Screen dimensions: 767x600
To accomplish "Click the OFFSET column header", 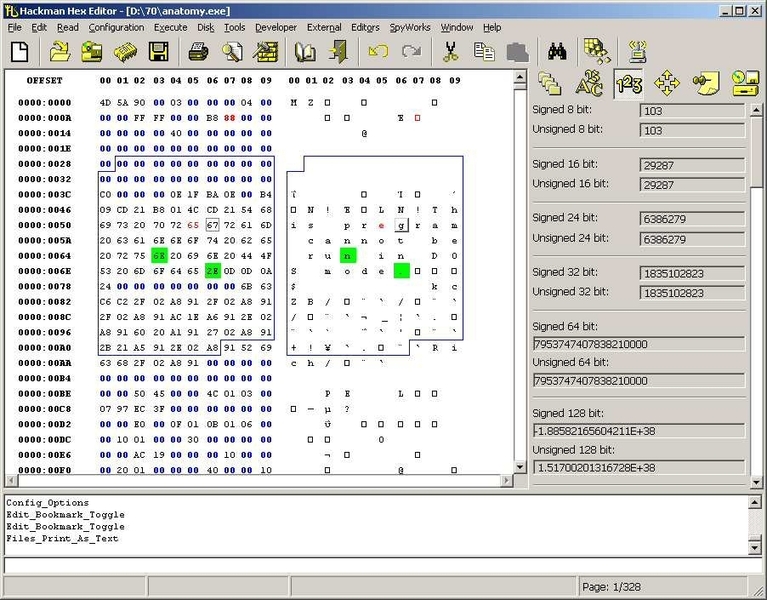I will 45,80.
